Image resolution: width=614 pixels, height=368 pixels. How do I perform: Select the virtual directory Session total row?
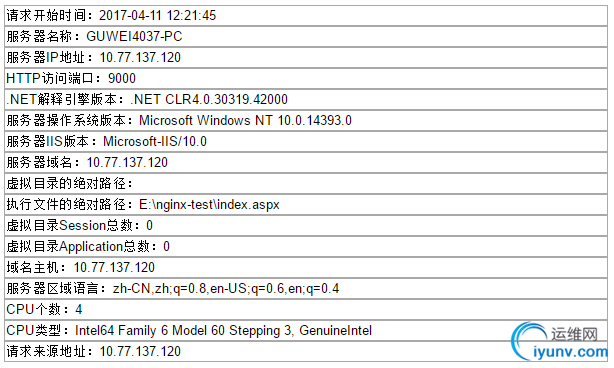pos(306,225)
